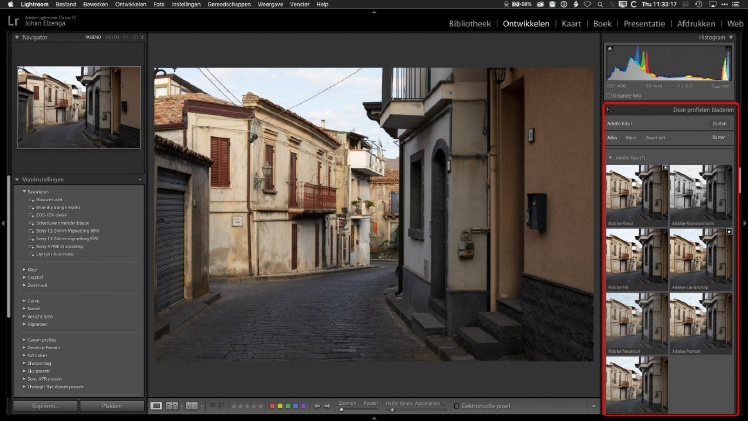Show the filmstrip with bottom arrow
Screen dimensions: 748x421
374,418
